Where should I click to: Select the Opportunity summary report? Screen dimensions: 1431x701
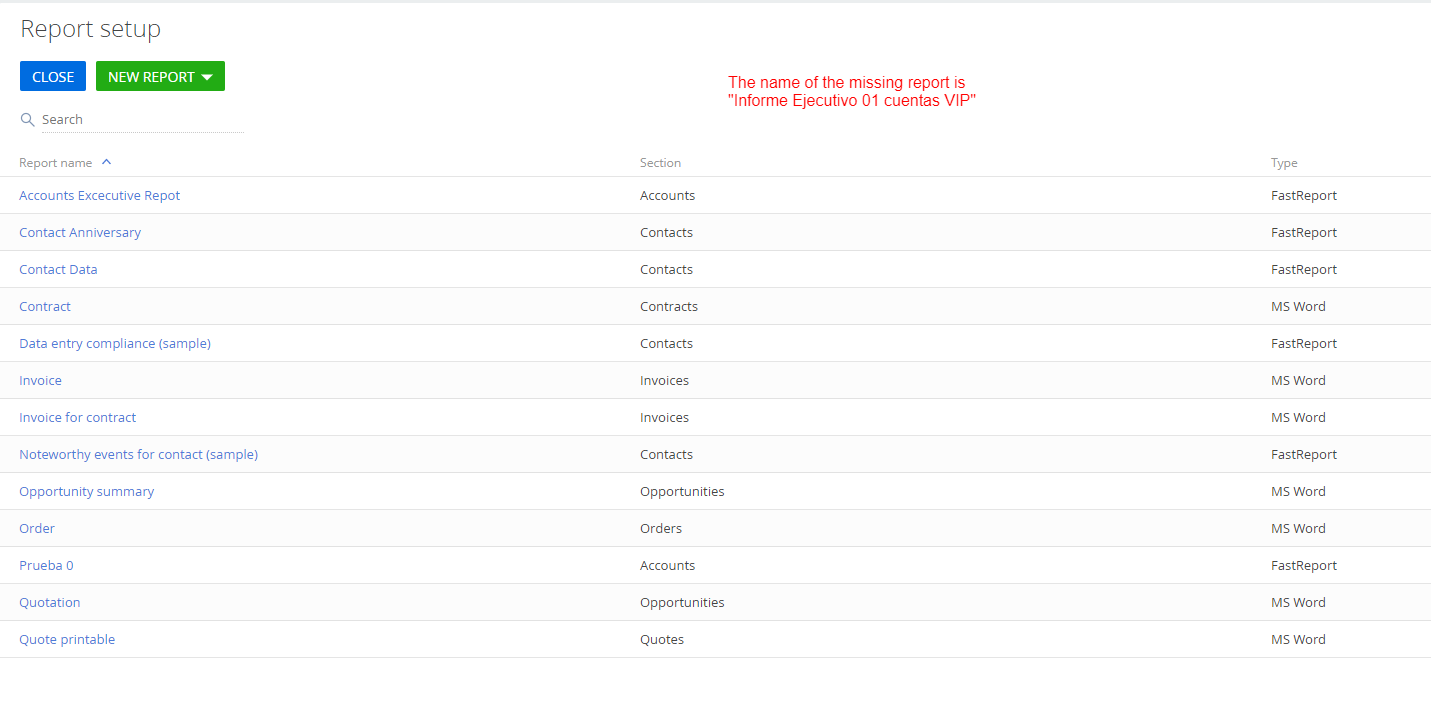86,491
